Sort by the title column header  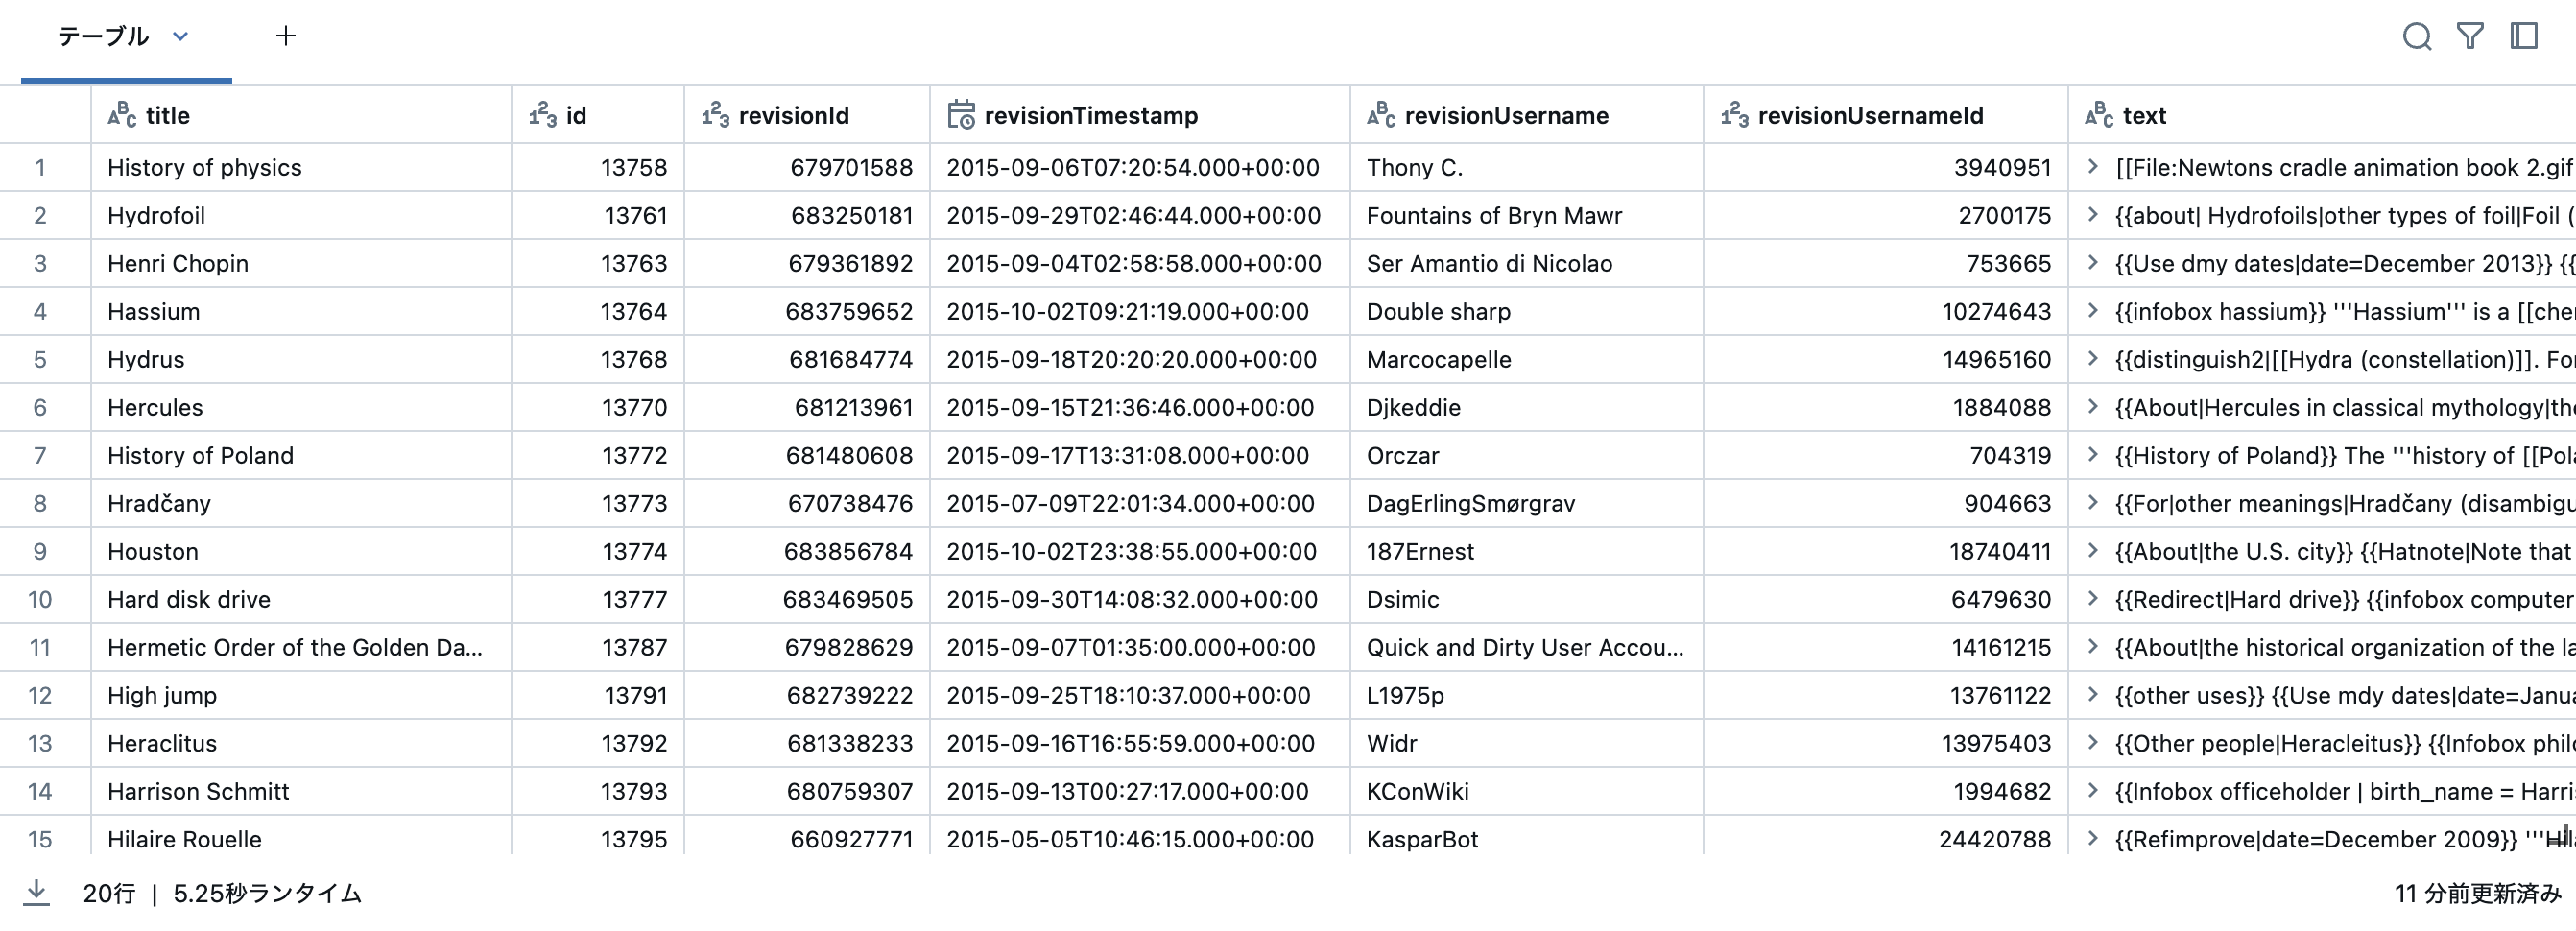click(x=166, y=115)
